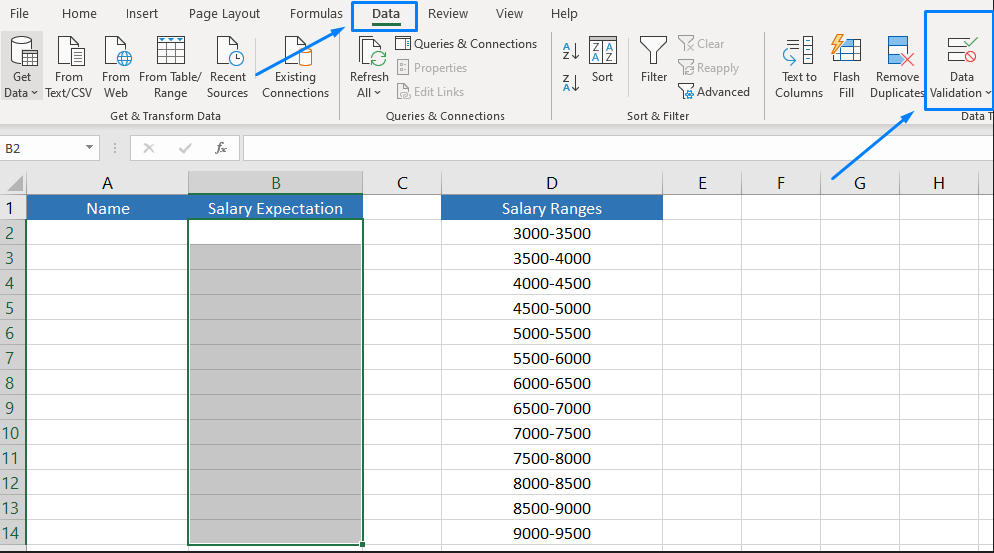
Task: Select cell with 4500-5000
Action: tap(552, 308)
